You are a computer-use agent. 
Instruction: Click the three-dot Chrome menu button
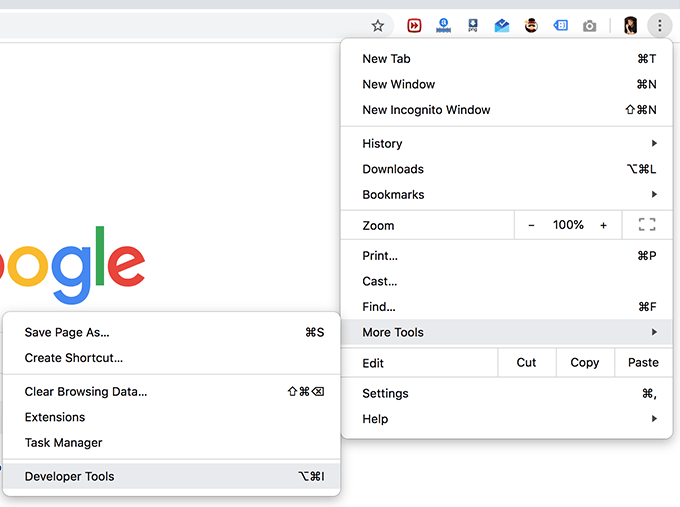click(660, 26)
